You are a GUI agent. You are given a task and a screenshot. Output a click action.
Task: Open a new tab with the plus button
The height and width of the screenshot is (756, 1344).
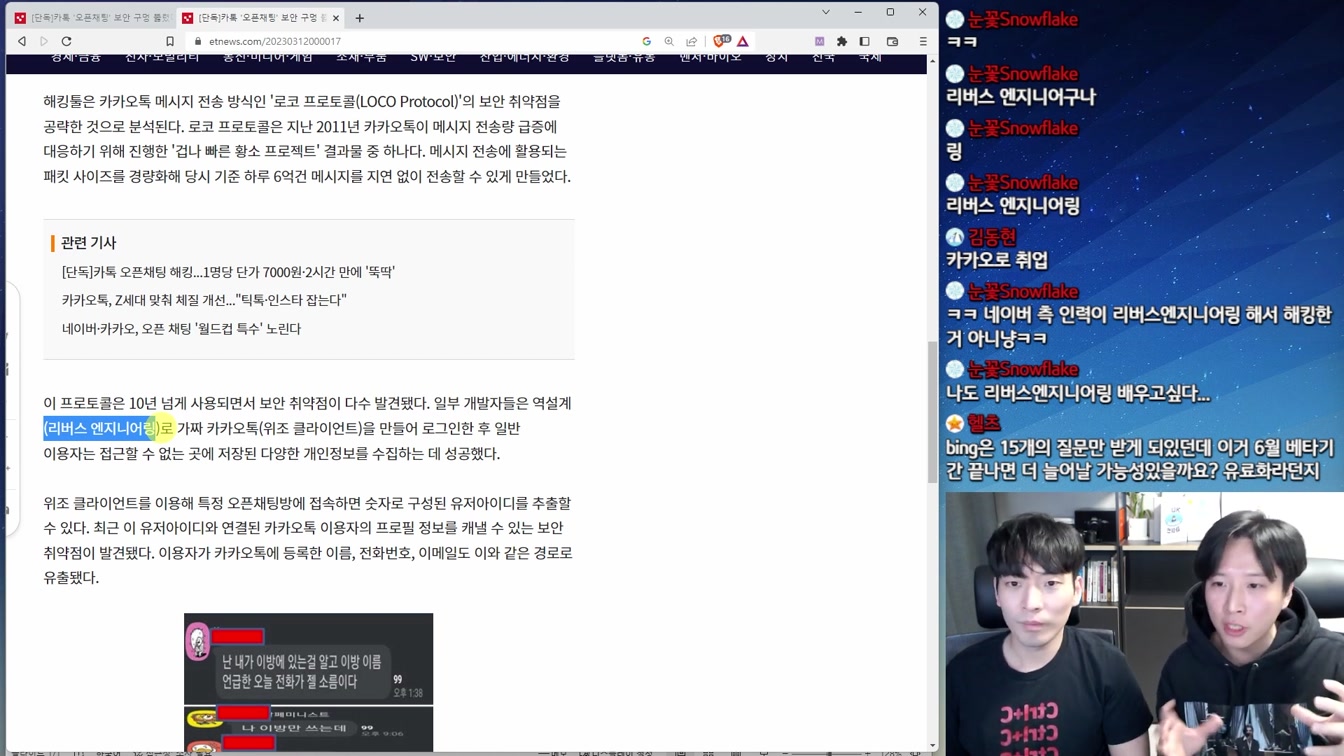click(x=360, y=18)
